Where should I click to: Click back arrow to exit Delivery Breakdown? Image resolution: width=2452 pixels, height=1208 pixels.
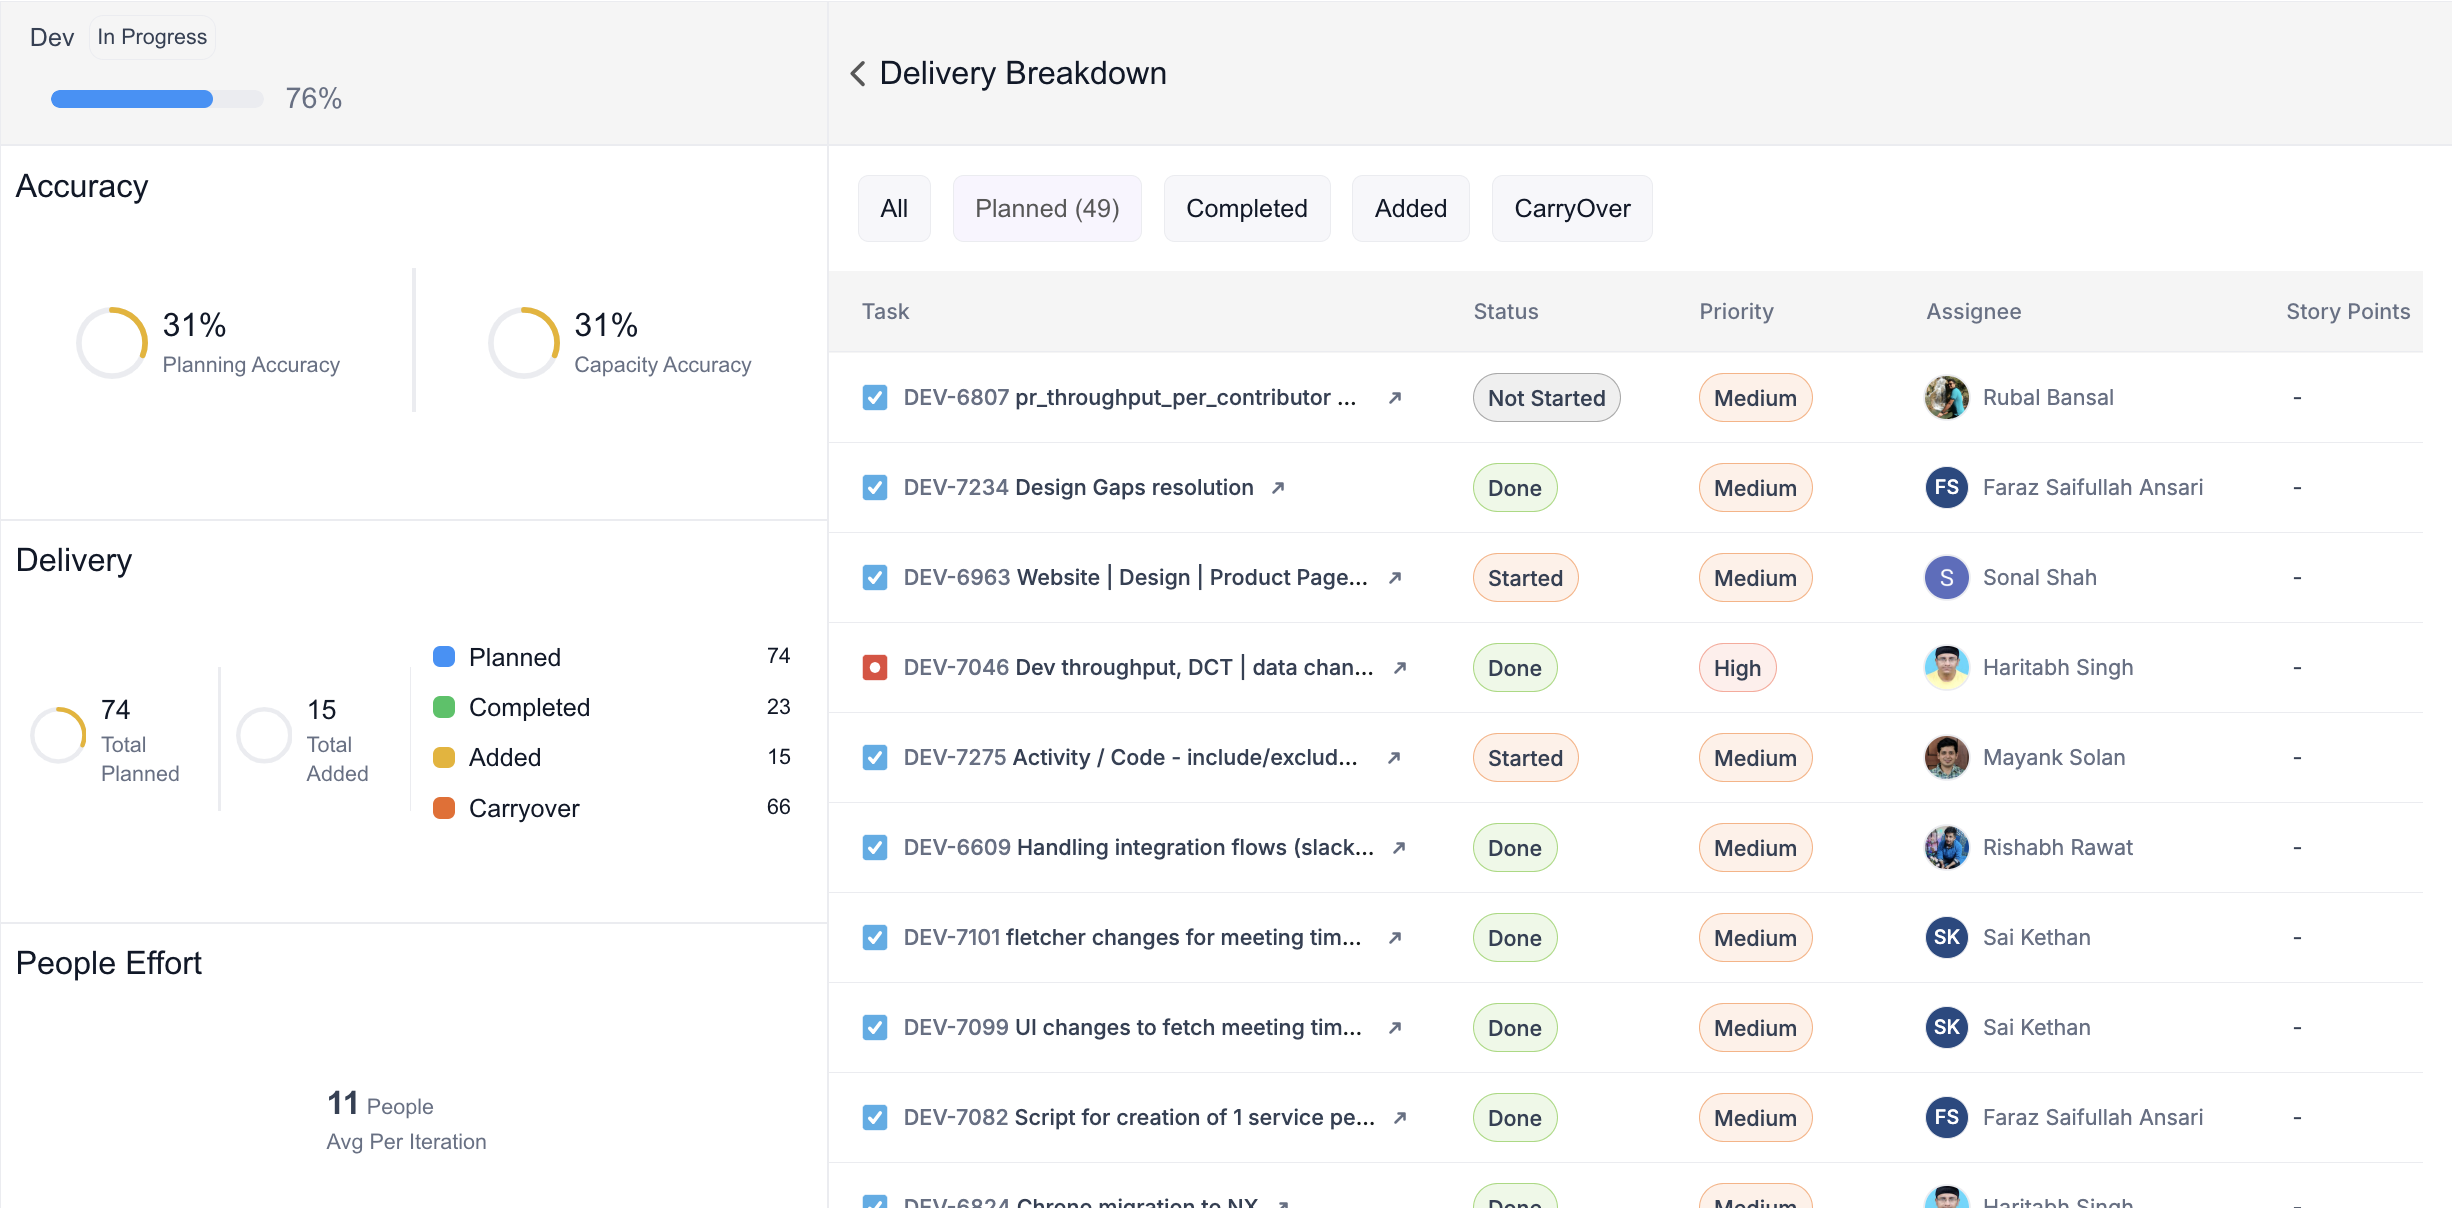pyautogui.click(x=857, y=74)
